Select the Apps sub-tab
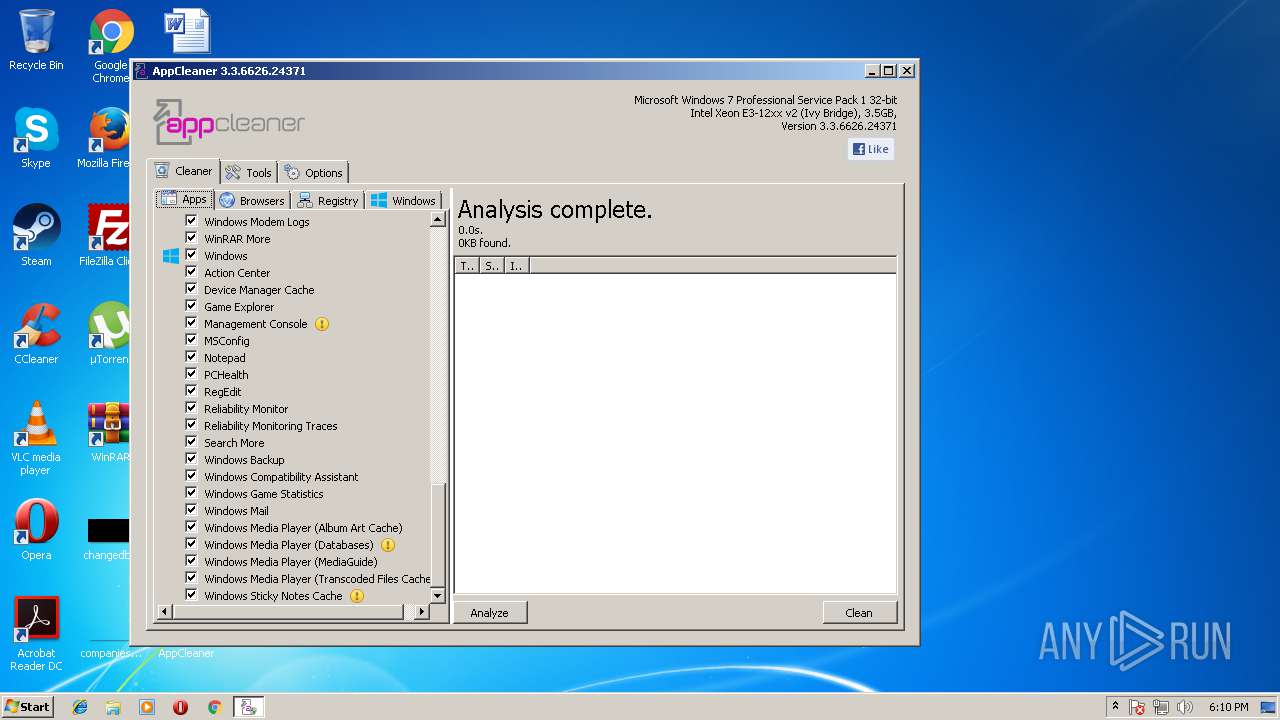Viewport: 1280px width, 720px height. [185, 199]
